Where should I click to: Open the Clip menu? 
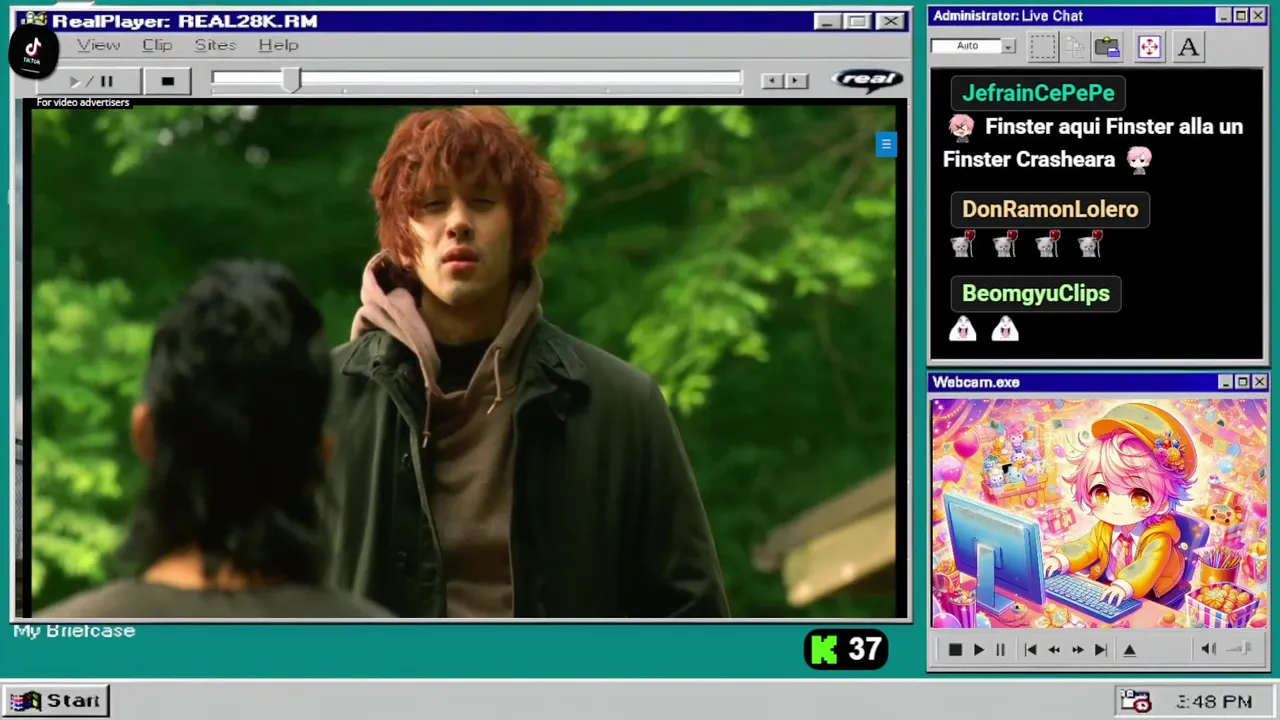coord(157,45)
